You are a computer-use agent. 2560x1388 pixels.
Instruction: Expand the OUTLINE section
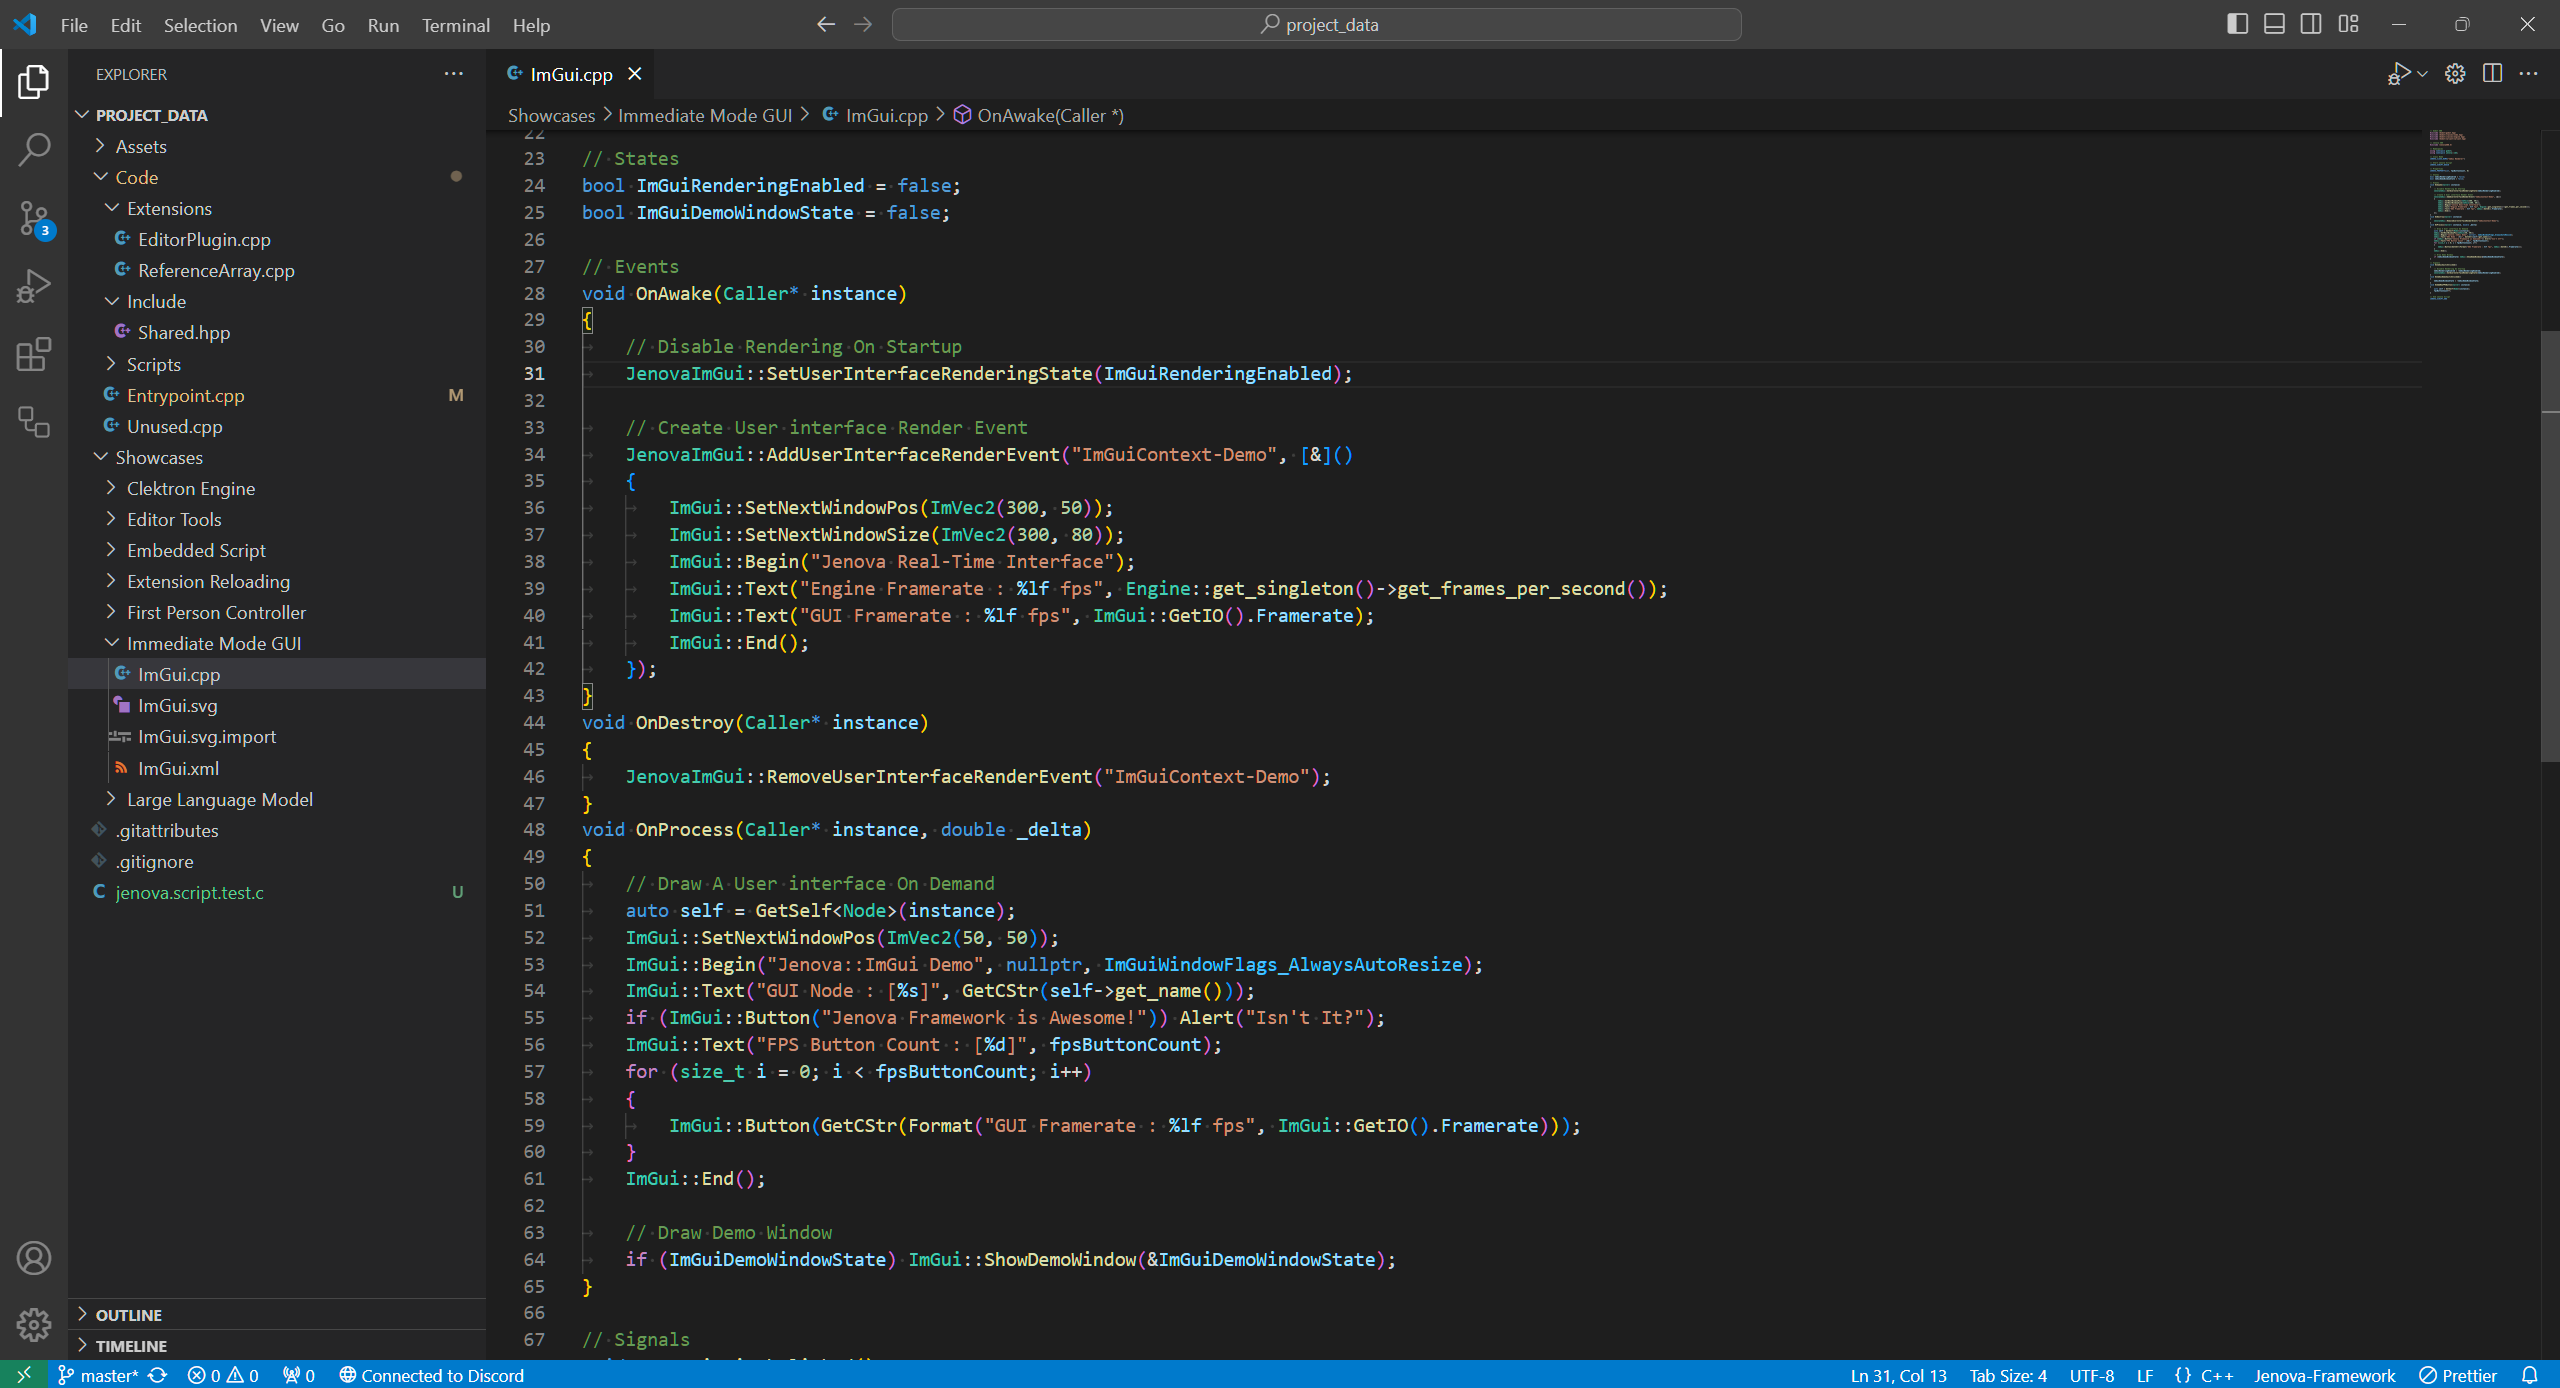tap(277, 1315)
